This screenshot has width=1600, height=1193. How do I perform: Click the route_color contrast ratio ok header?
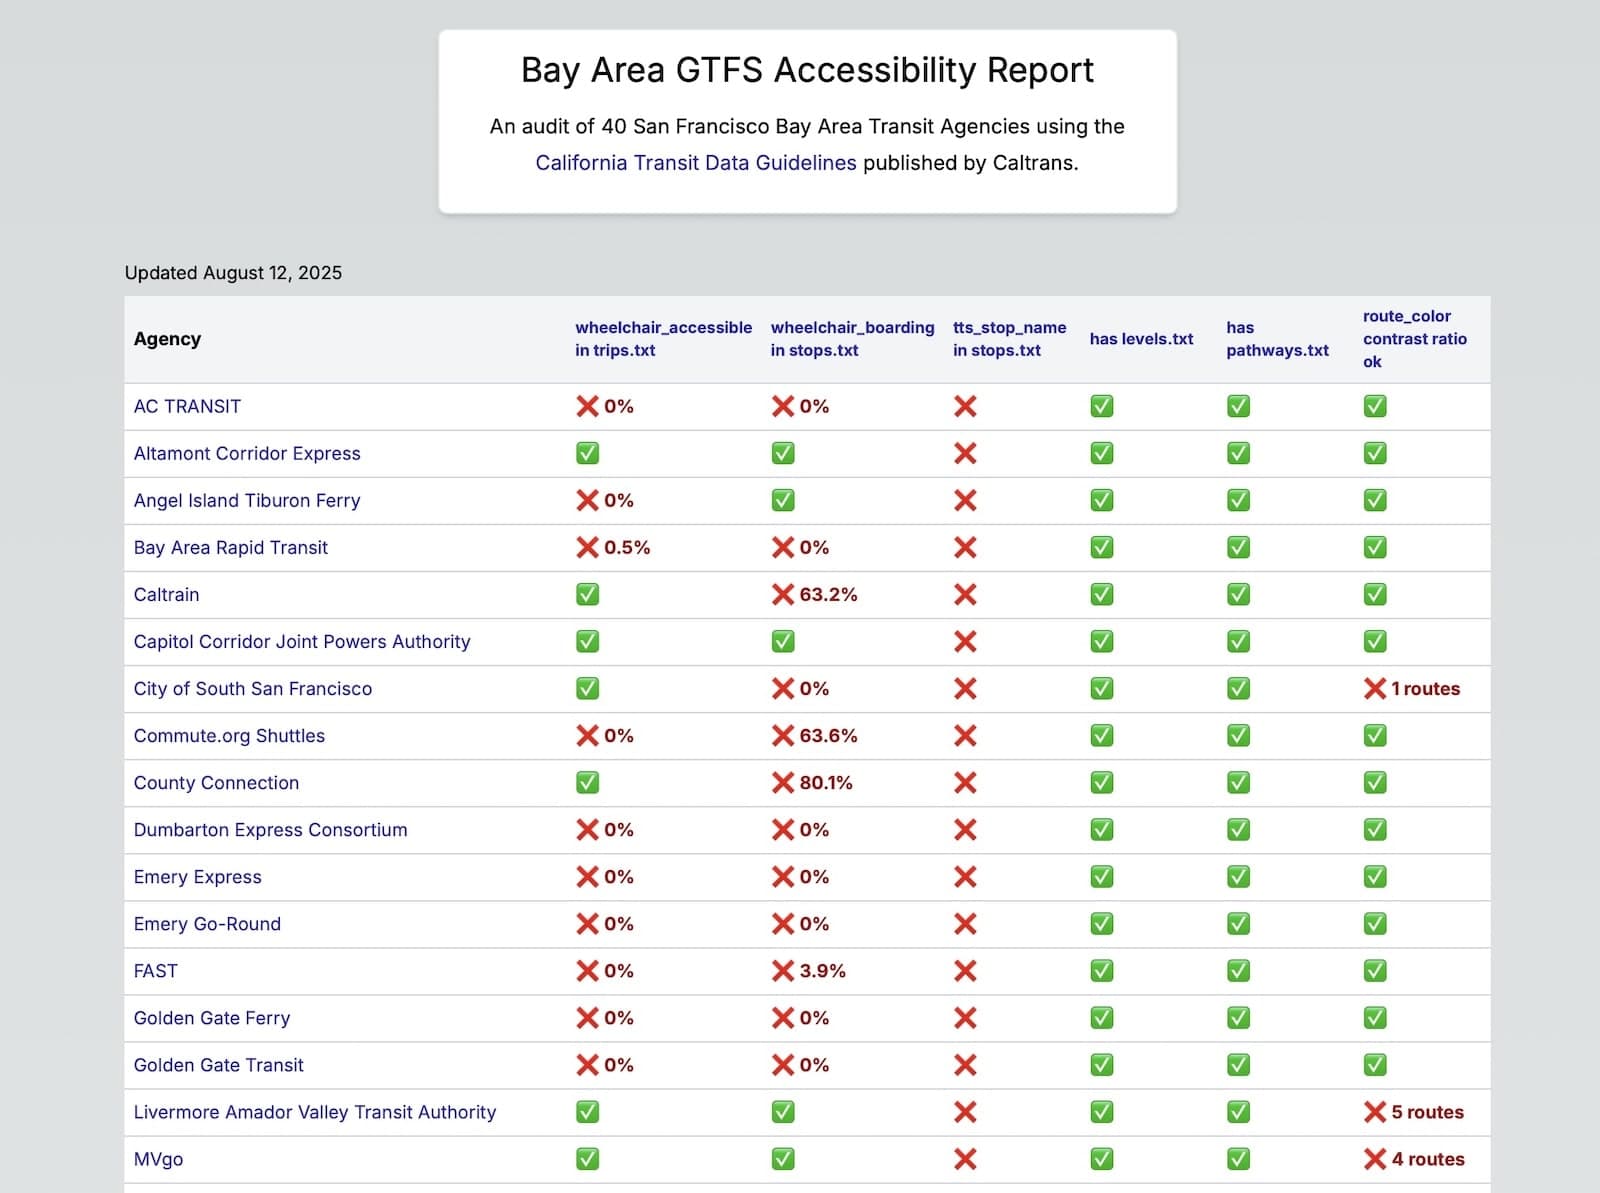(1414, 339)
